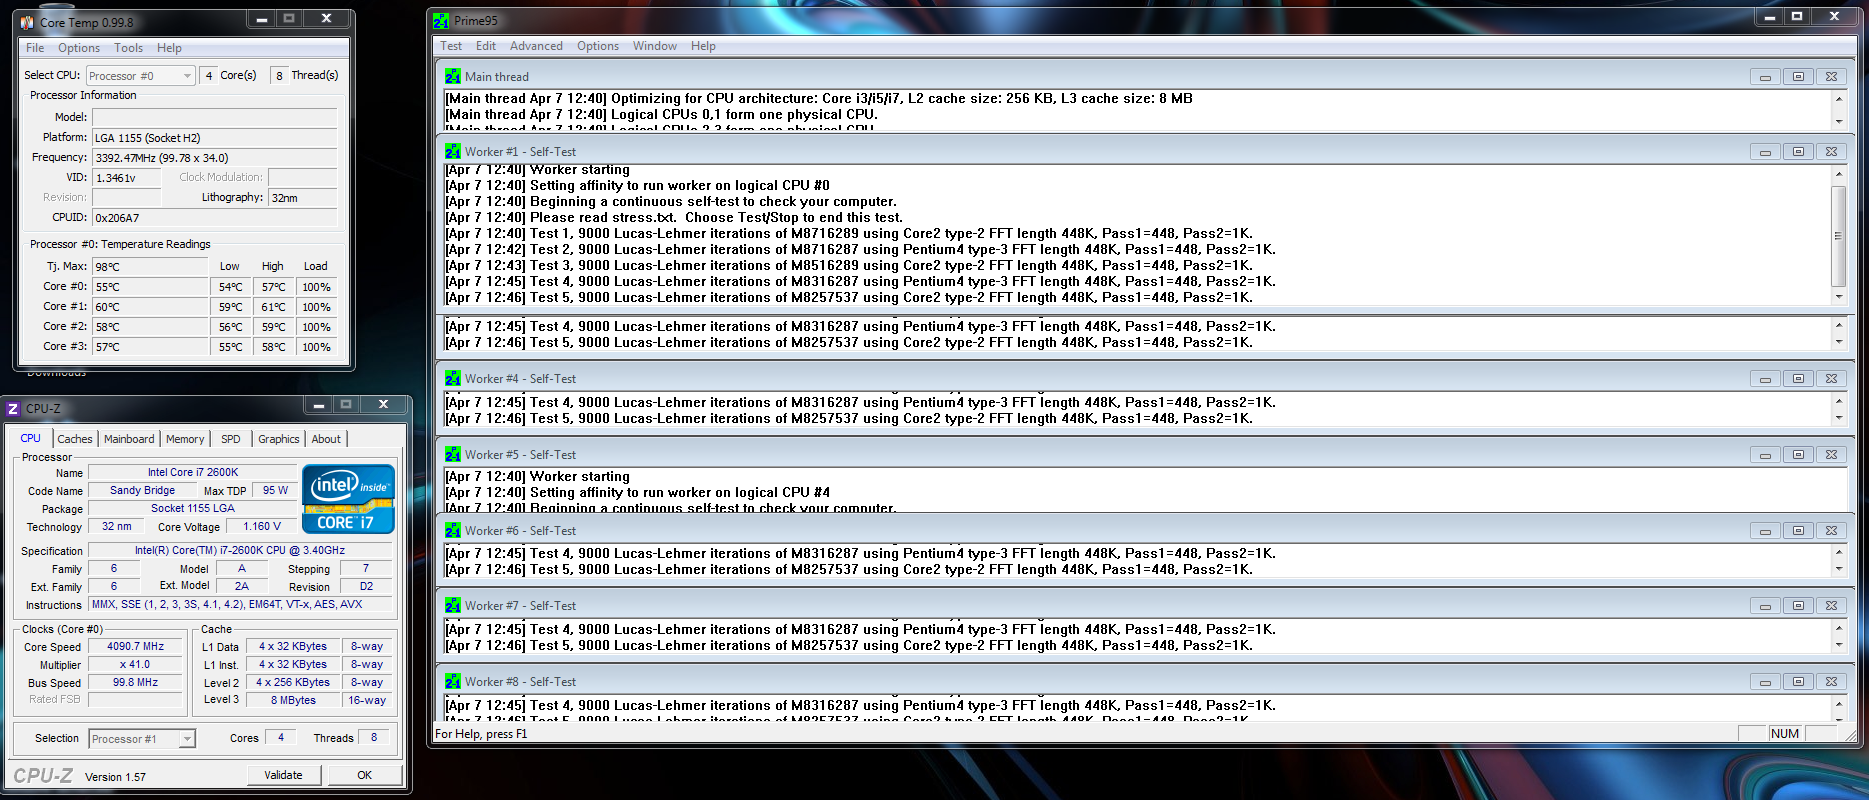Screen dimensions: 1869x800
Task: Minimize the Main thread child window
Action: click(x=1765, y=77)
